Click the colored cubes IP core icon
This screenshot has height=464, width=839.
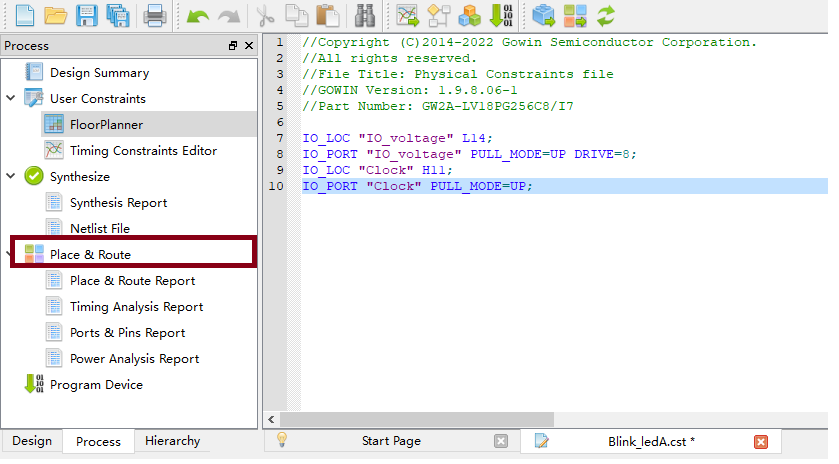pyautogui.click(x=470, y=16)
